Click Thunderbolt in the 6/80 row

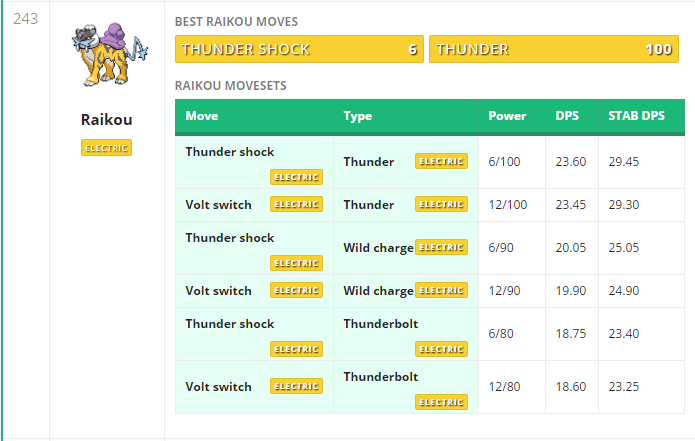pos(380,324)
